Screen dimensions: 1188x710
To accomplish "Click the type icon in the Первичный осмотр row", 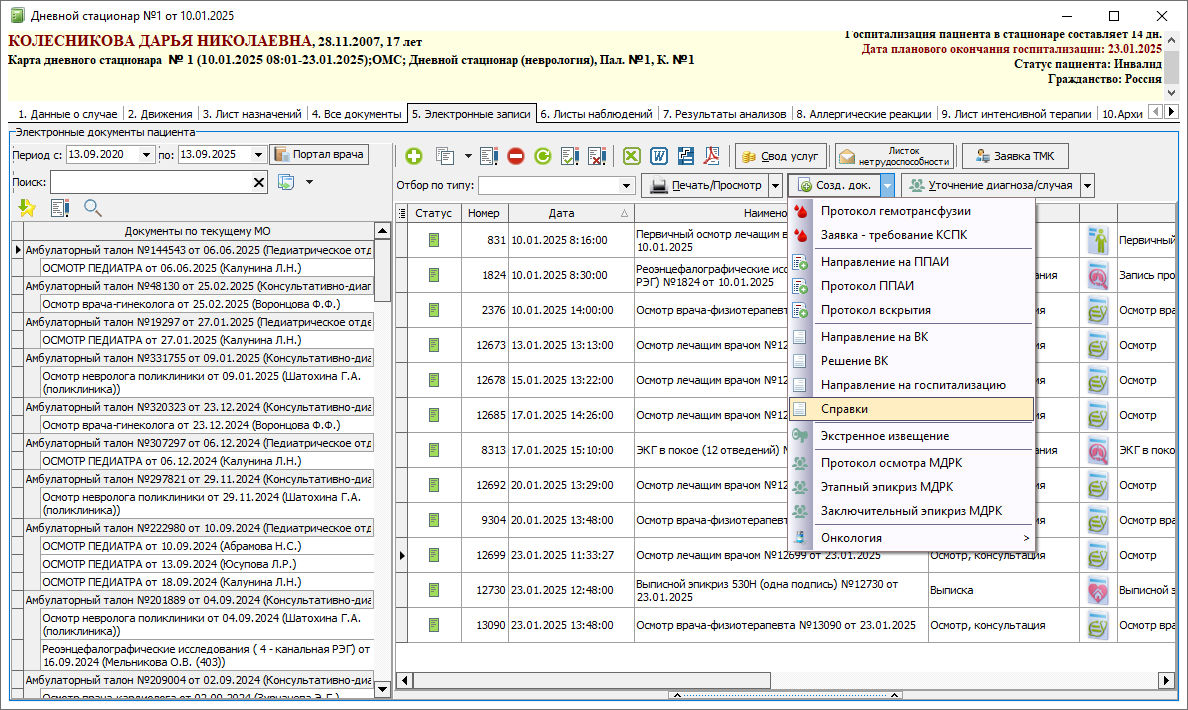I will pos(1098,240).
